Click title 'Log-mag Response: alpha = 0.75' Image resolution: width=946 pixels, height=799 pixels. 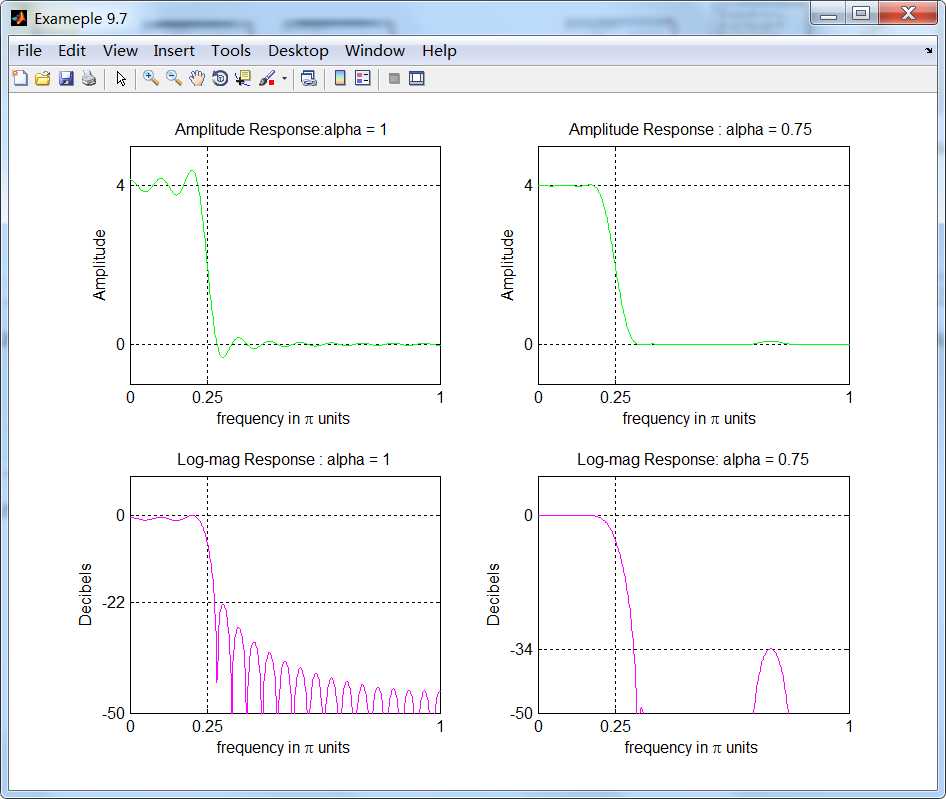pyautogui.click(x=693, y=459)
